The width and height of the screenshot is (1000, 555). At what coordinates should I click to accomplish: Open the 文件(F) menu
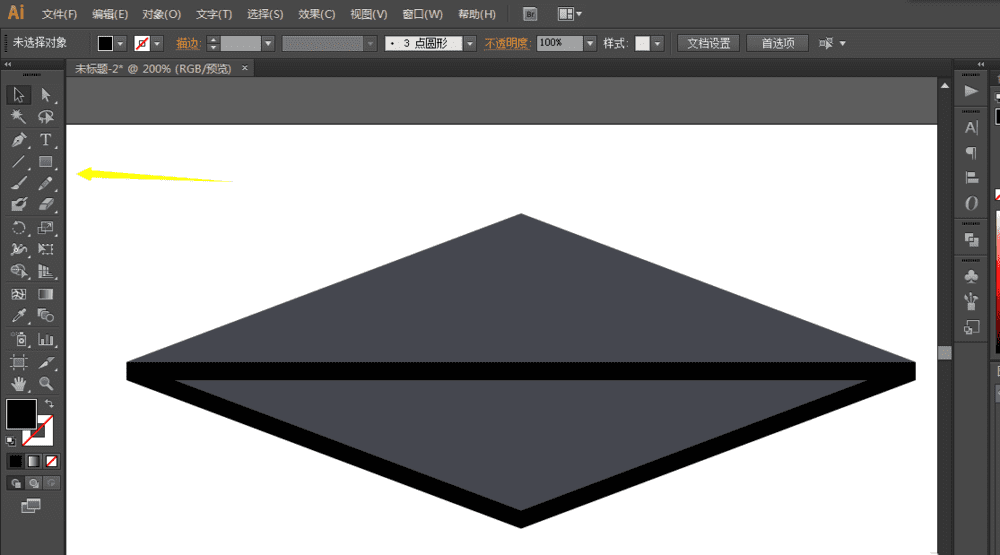click(x=59, y=14)
